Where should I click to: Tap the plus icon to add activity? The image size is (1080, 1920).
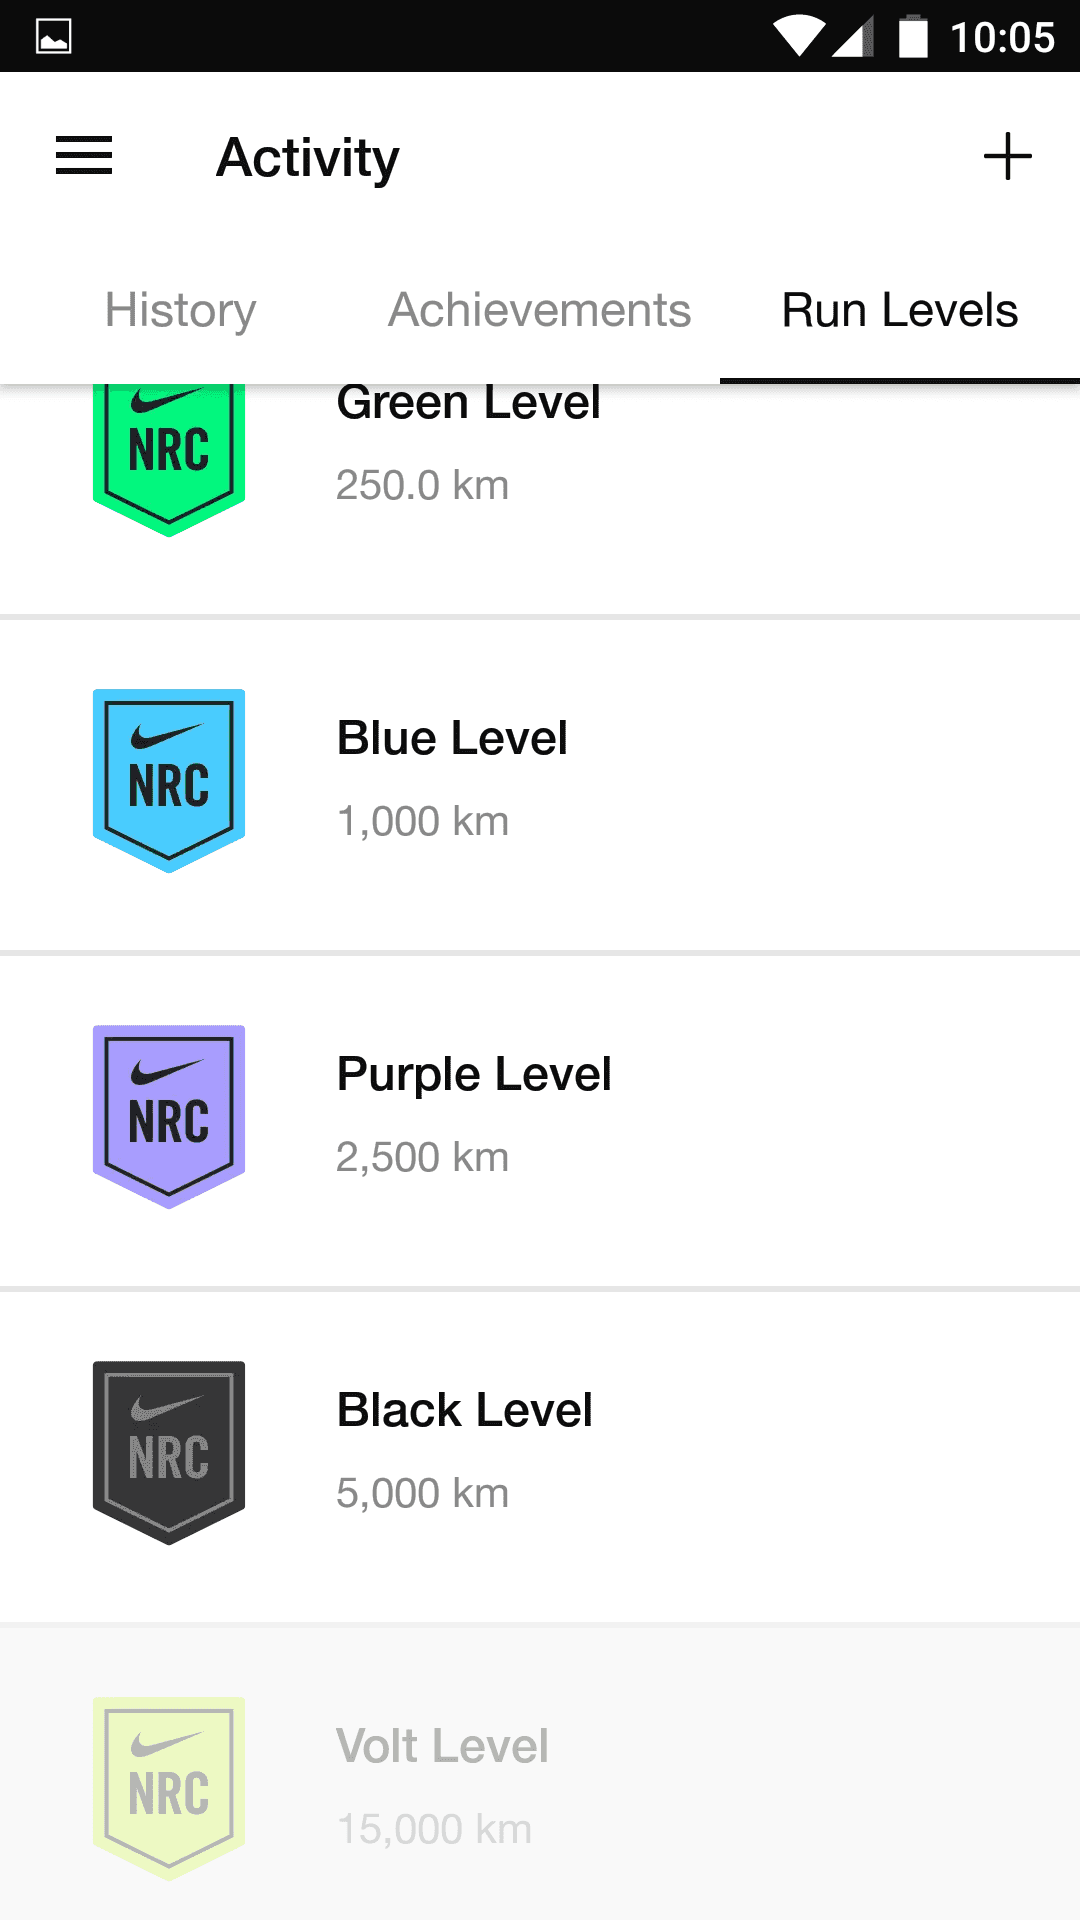pyautogui.click(x=1007, y=156)
